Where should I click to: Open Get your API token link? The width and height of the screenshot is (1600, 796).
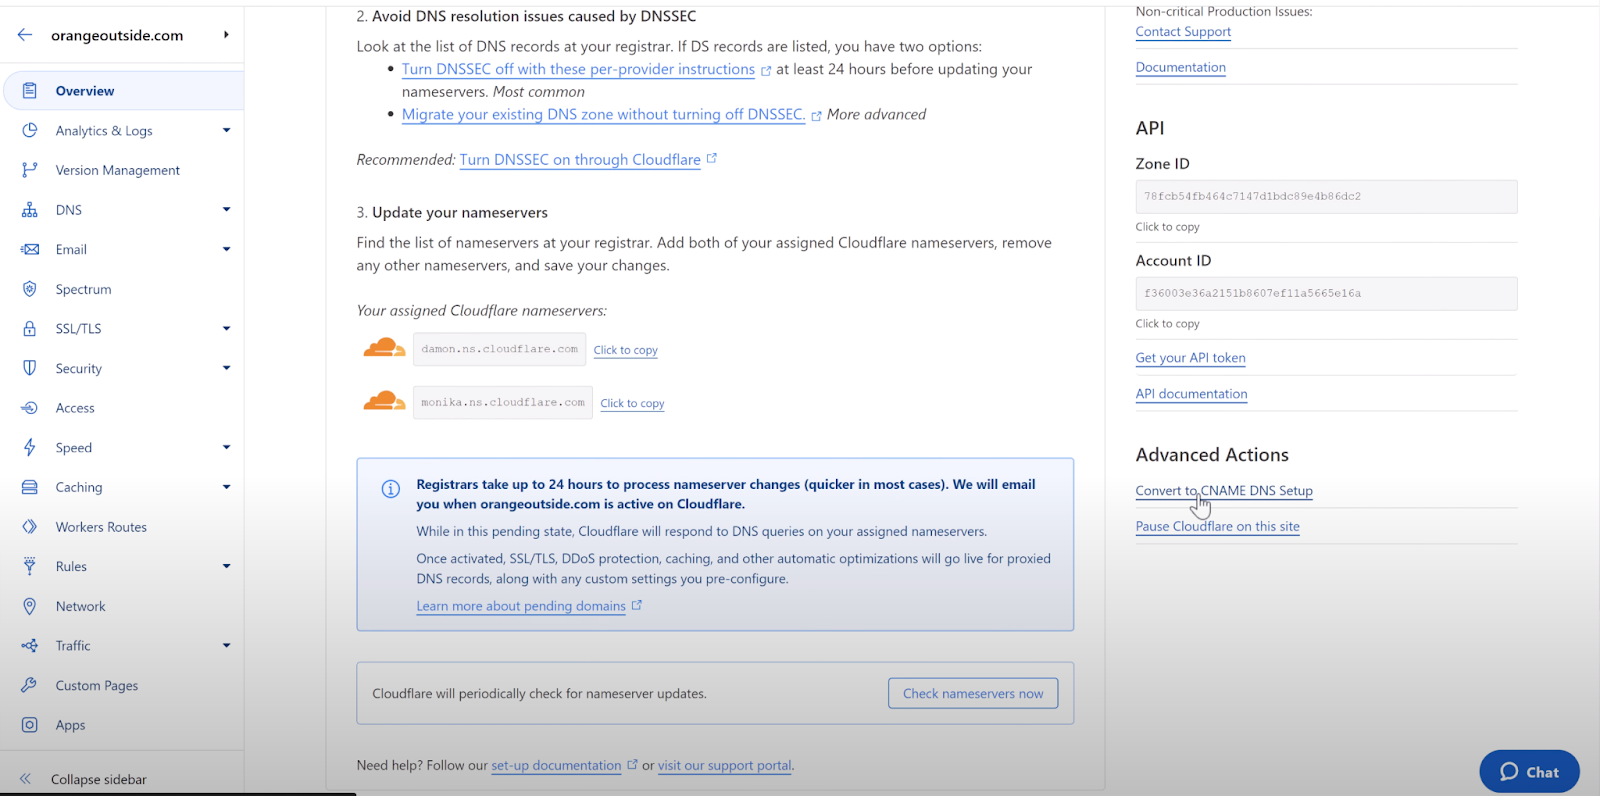[1190, 358]
